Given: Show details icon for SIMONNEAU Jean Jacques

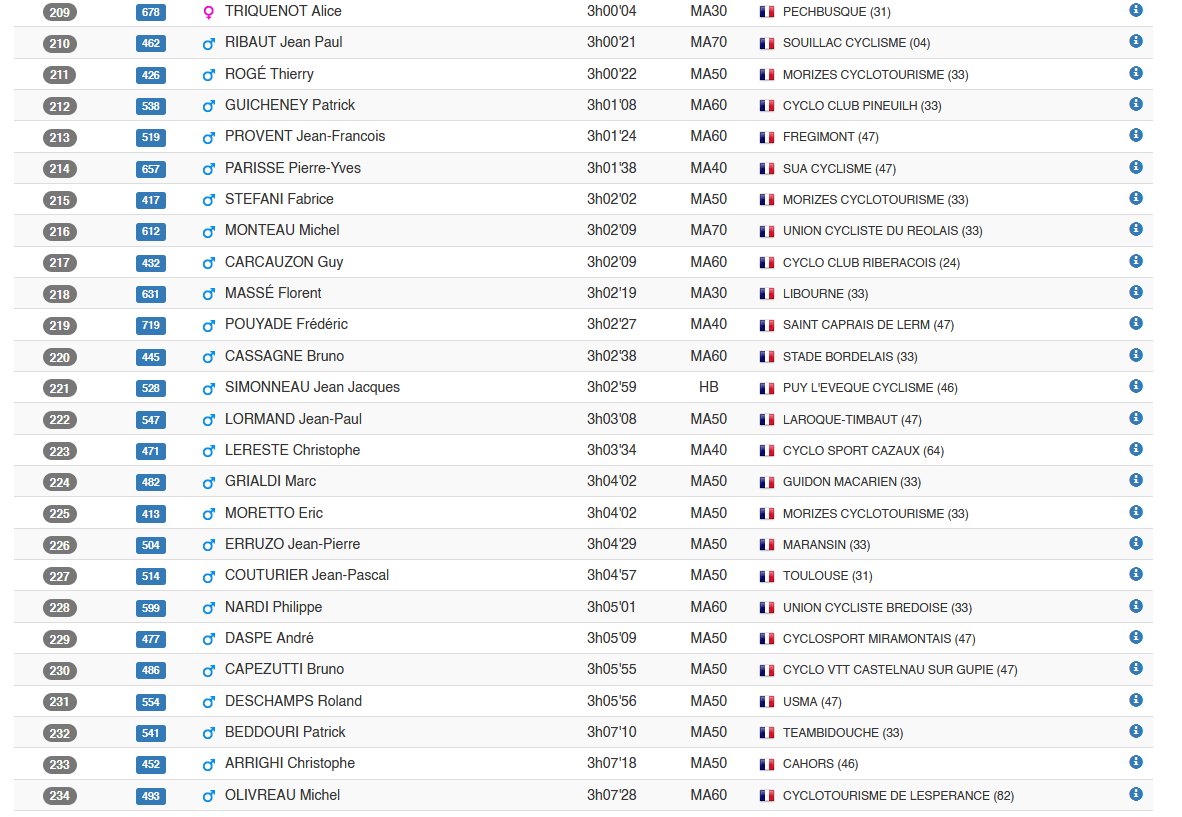Looking at the screenshot, I should tap(1135, 386).
